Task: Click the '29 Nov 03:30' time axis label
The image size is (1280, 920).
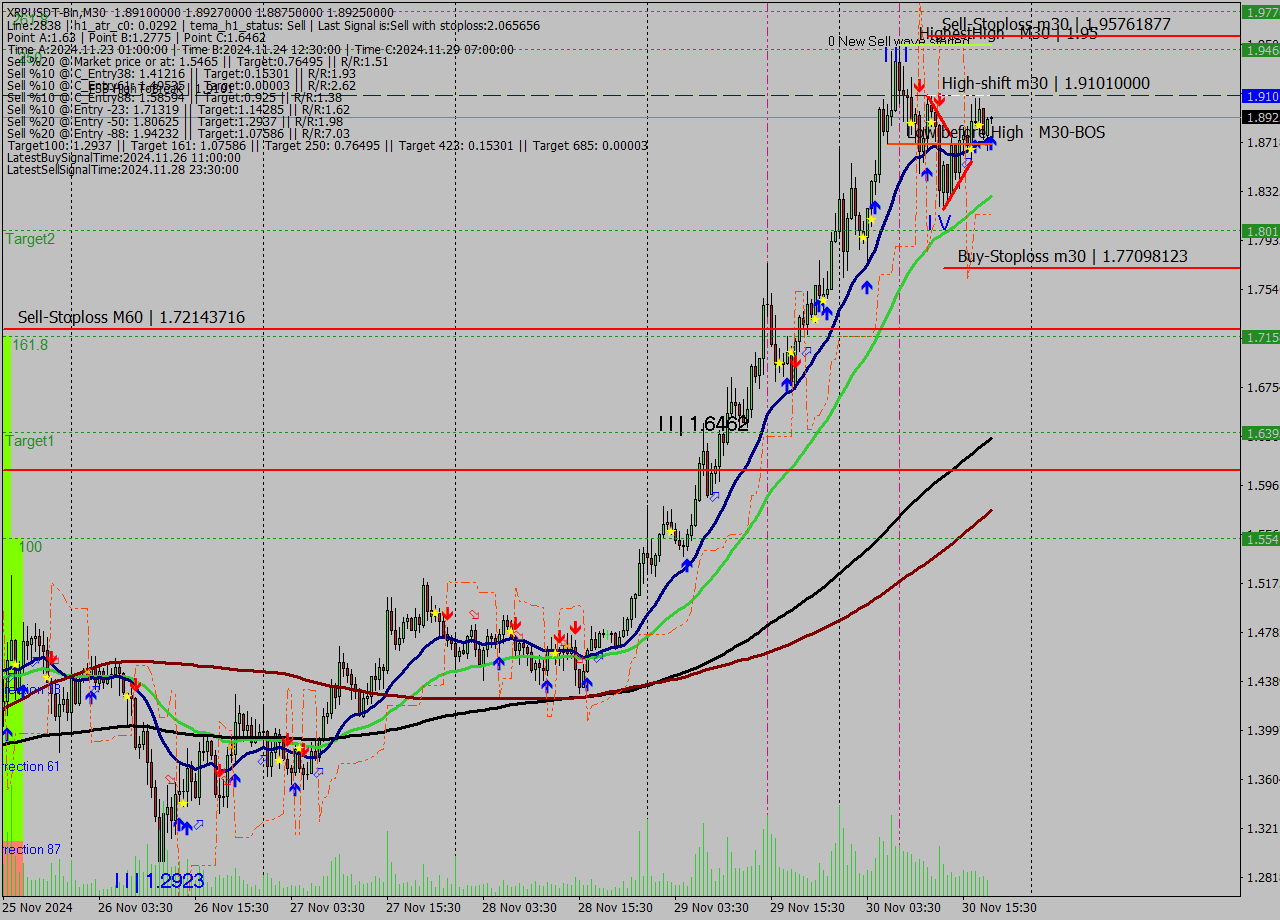Action: point(713,908)
